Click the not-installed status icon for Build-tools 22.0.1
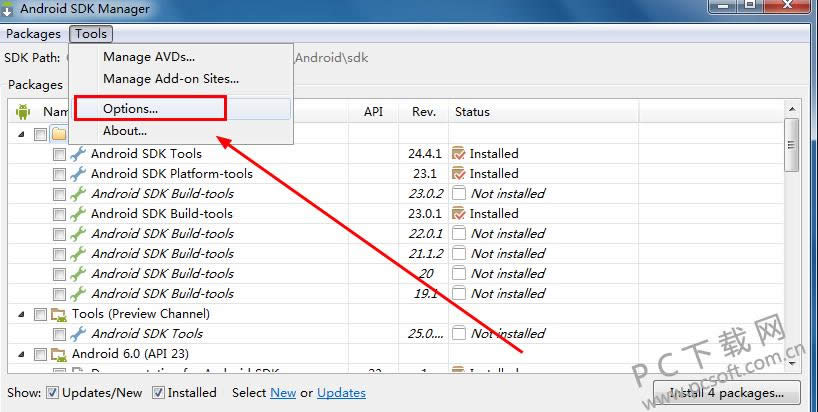Image resolution: width=818 pixels, height=412 pixels. [x=459, y=234]
